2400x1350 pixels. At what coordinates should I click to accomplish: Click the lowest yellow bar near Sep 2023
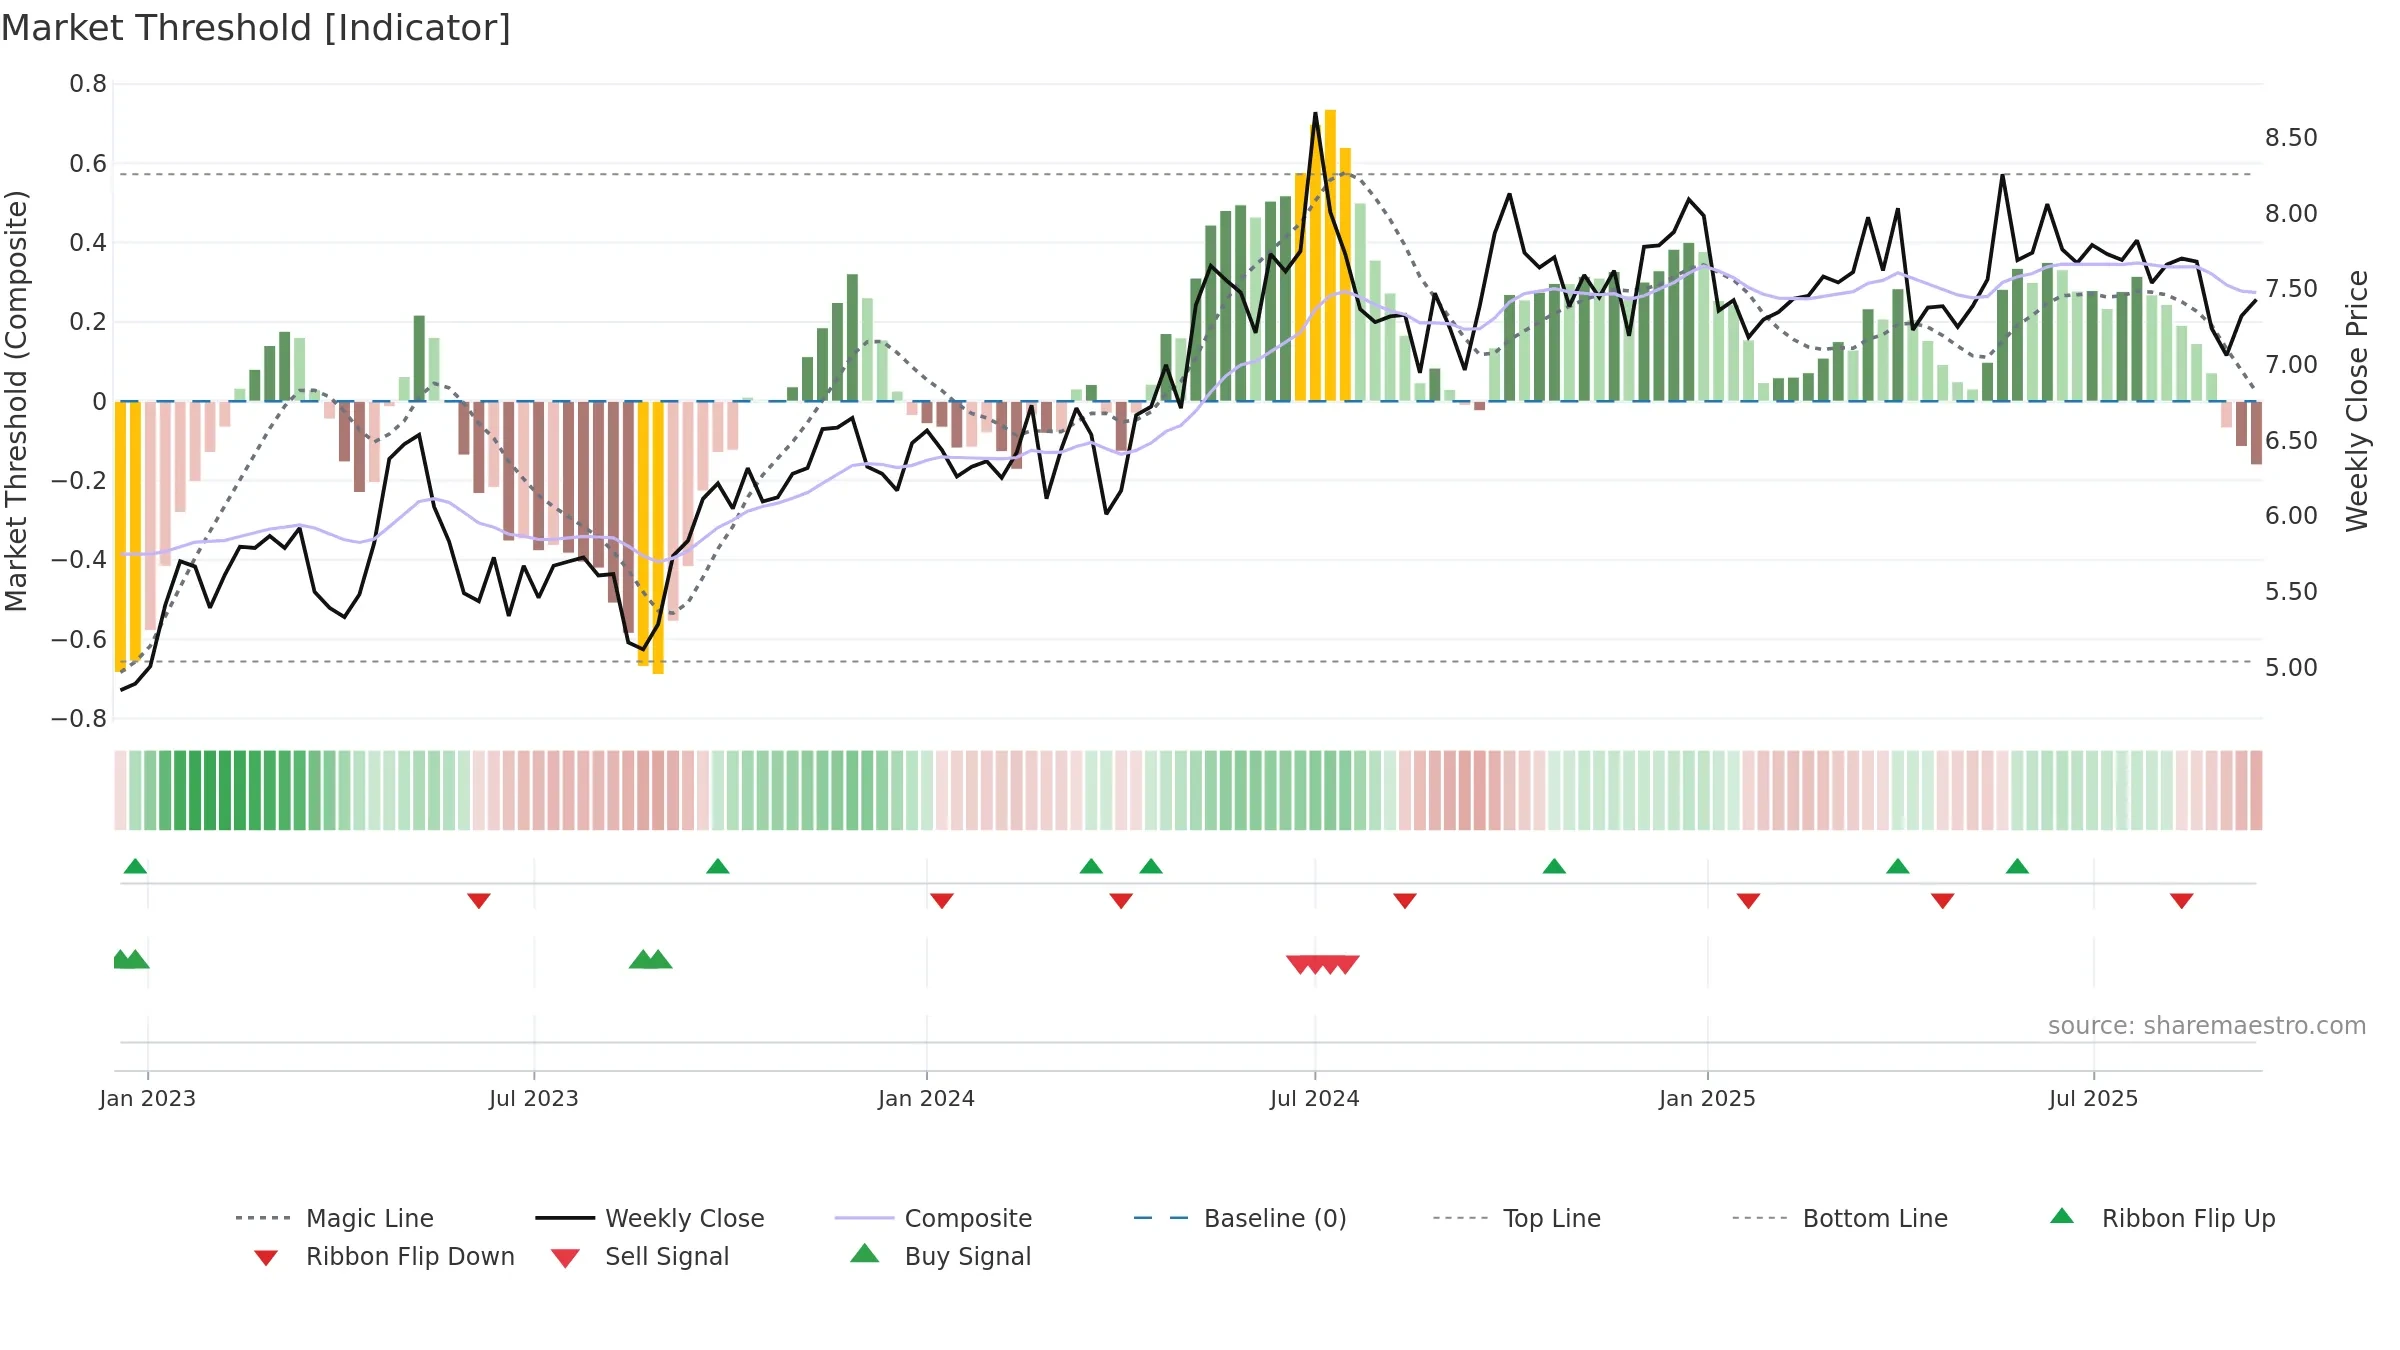click(x=658, y=537)
